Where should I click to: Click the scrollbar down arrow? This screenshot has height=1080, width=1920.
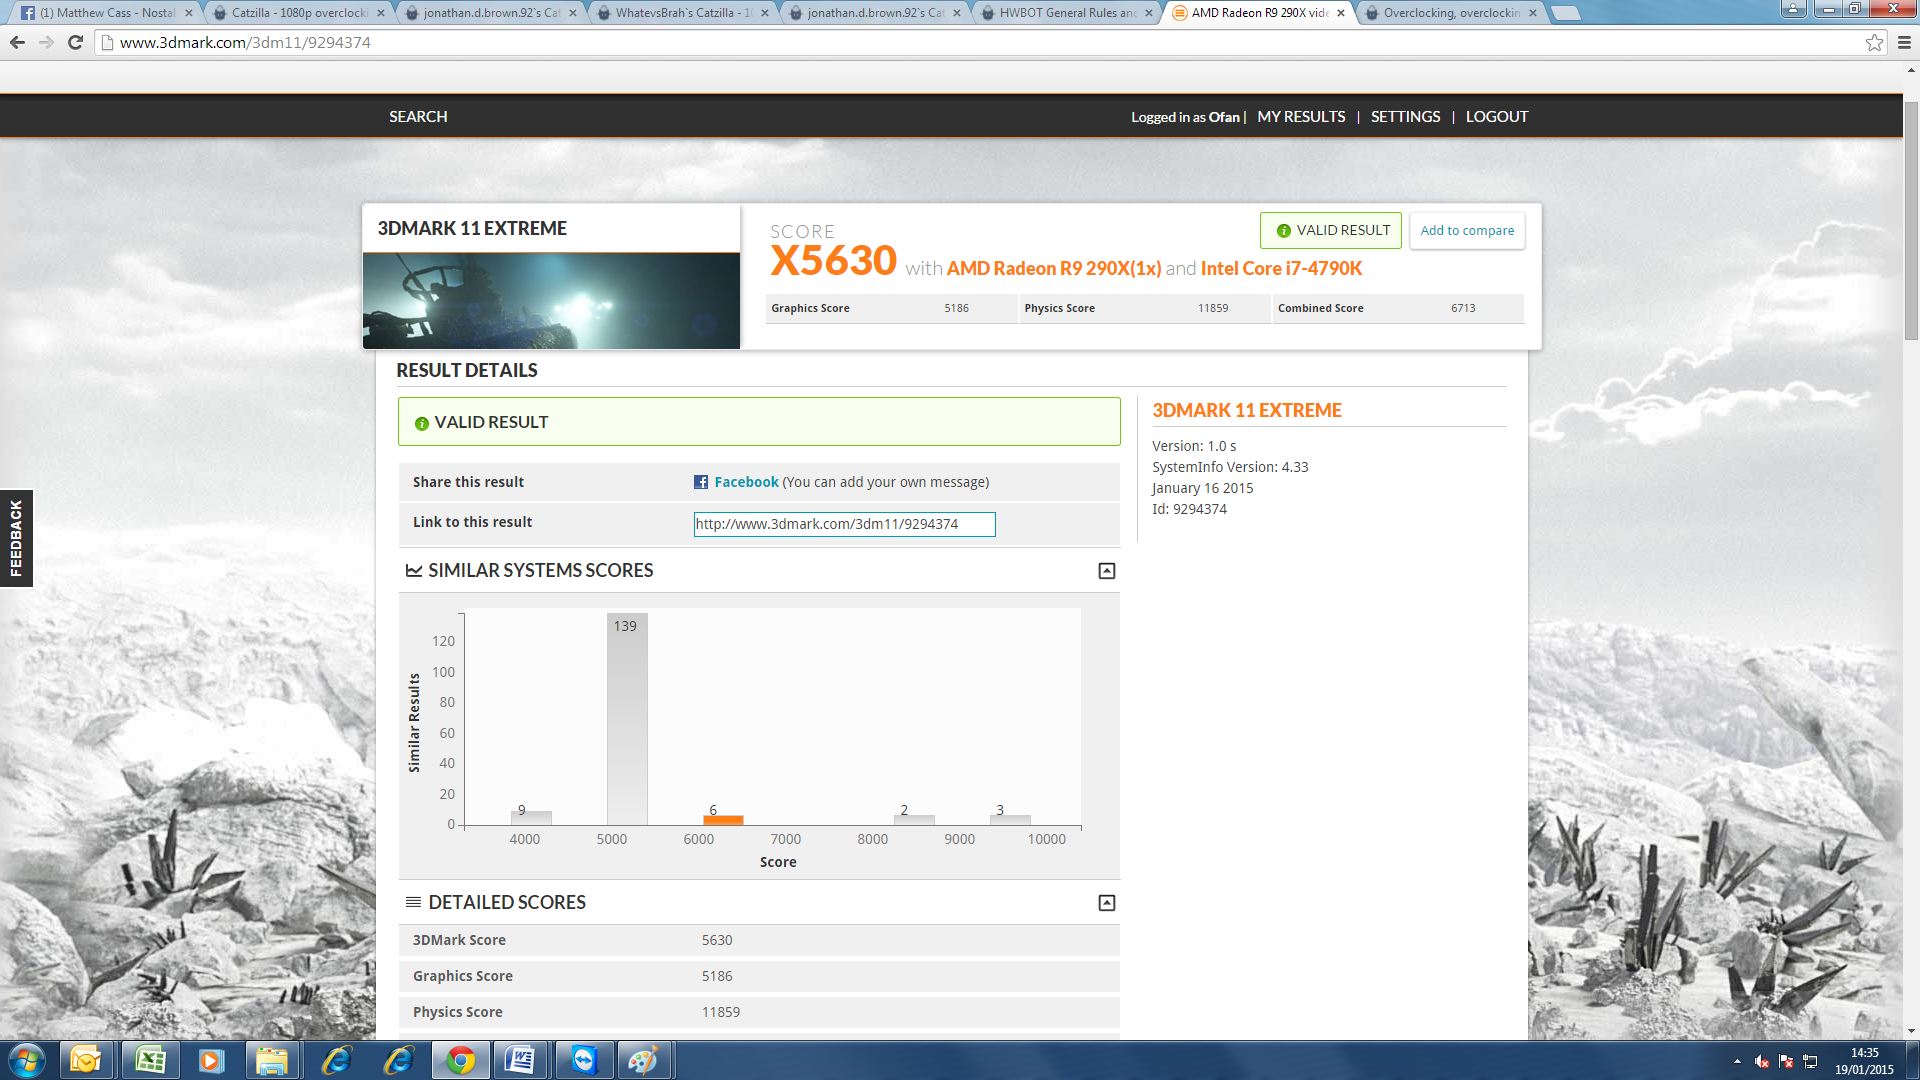(x=1911, y=1030)
